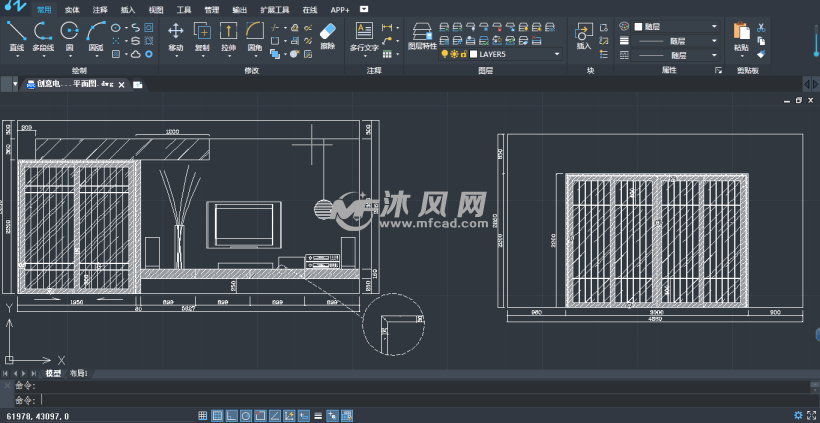The width and height of the screenshot is (820, 423).
Task: Click the new drawing tab button
Action: point(138,85)
